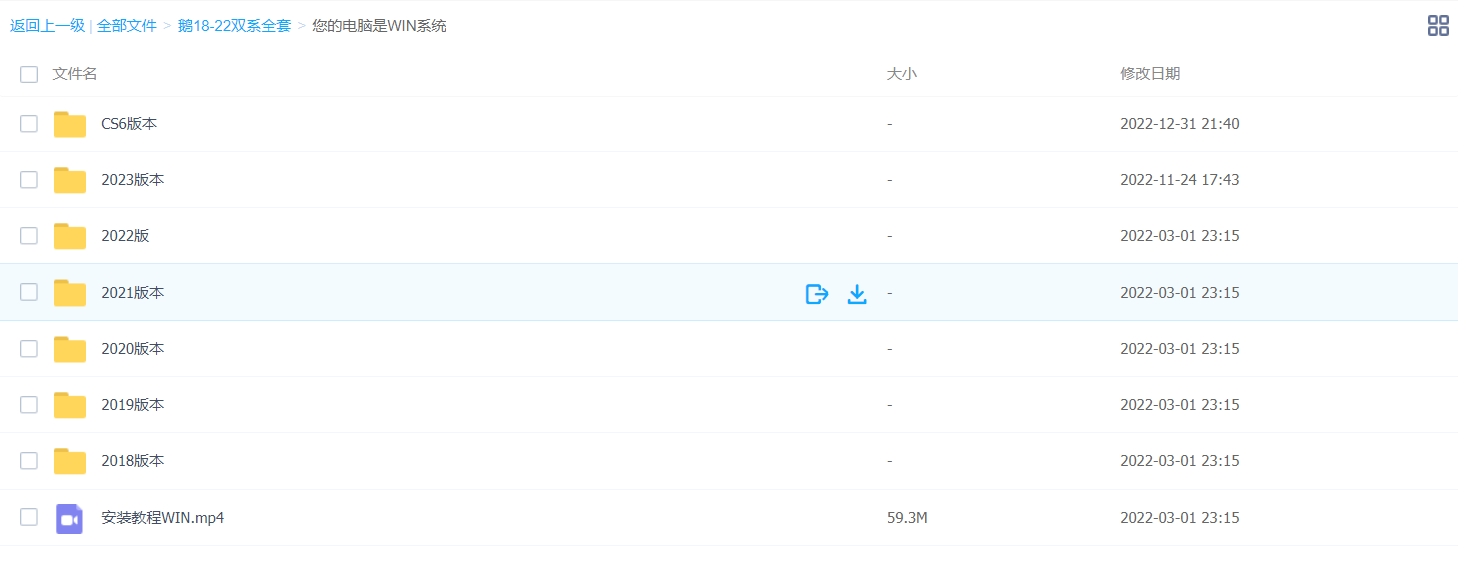This screenshot has height=574, width=1466.
Task: Toggle the select-all checkbox beside 文件名
Action: click(x=29, y=74)
